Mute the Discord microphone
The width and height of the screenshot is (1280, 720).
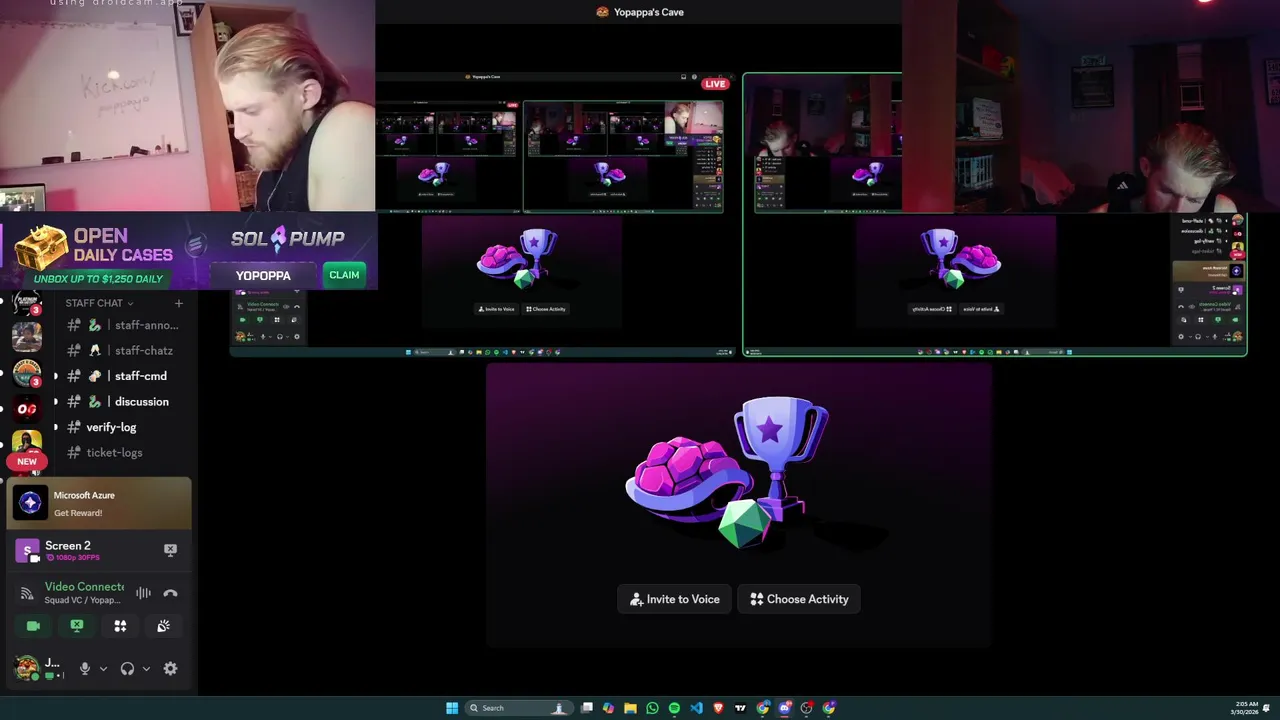tap(85, 669)
